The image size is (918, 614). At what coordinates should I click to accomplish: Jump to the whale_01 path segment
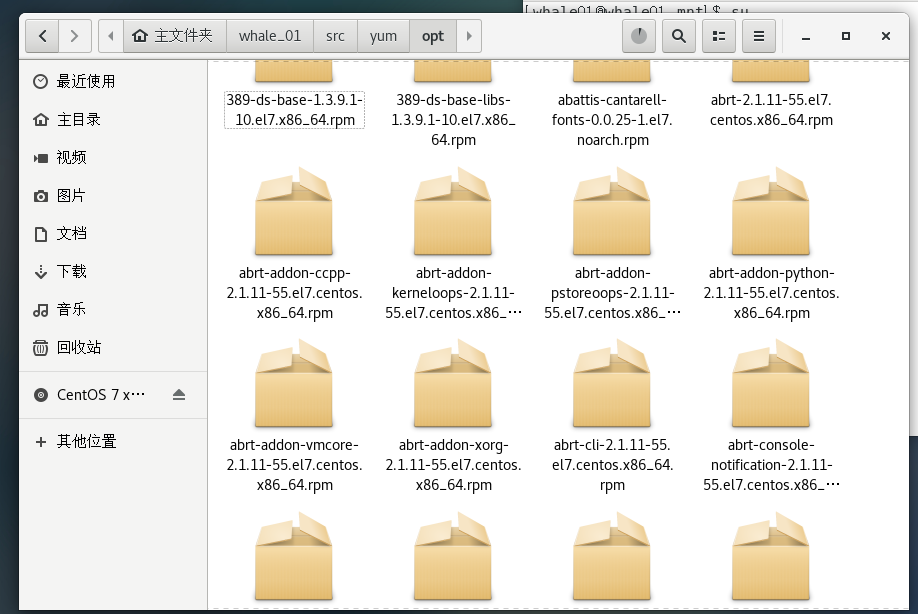point(270,36)
